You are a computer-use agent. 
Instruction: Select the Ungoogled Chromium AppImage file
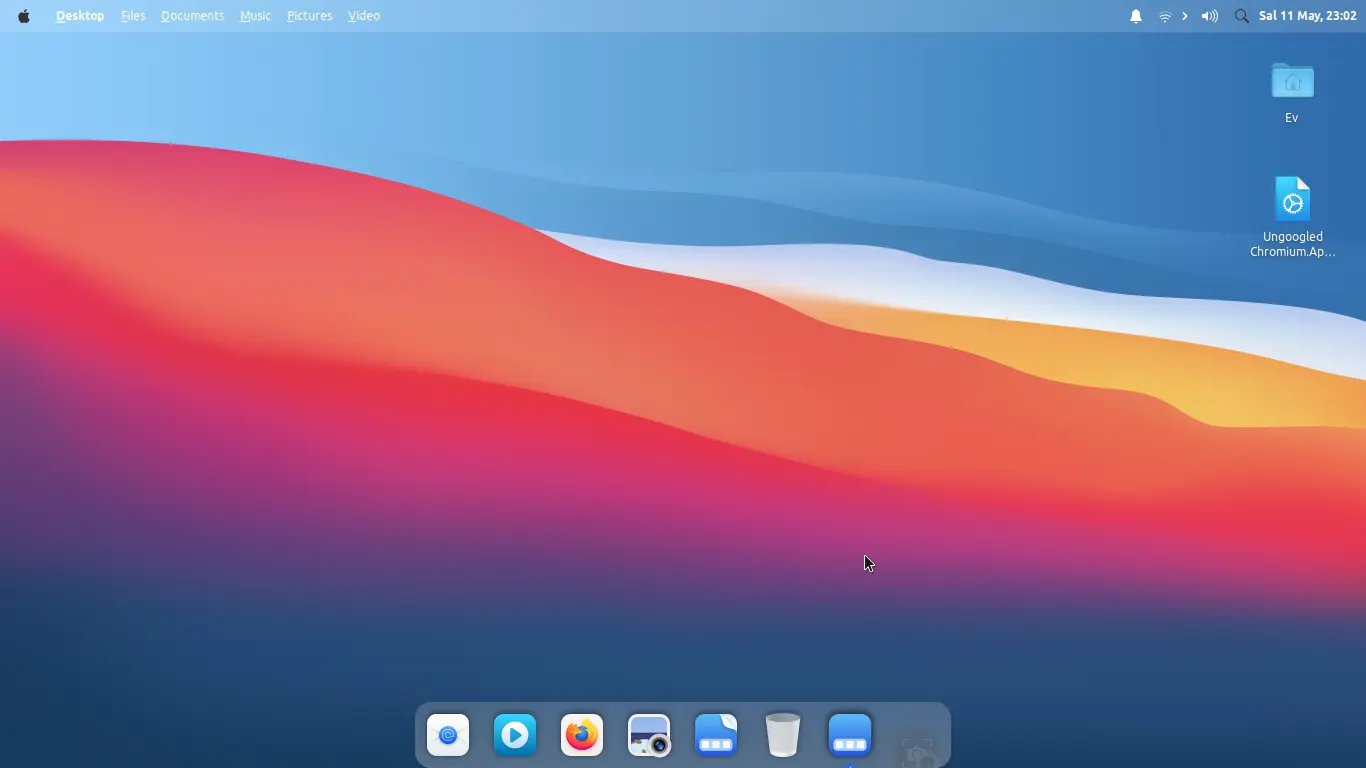[1292, 200]
